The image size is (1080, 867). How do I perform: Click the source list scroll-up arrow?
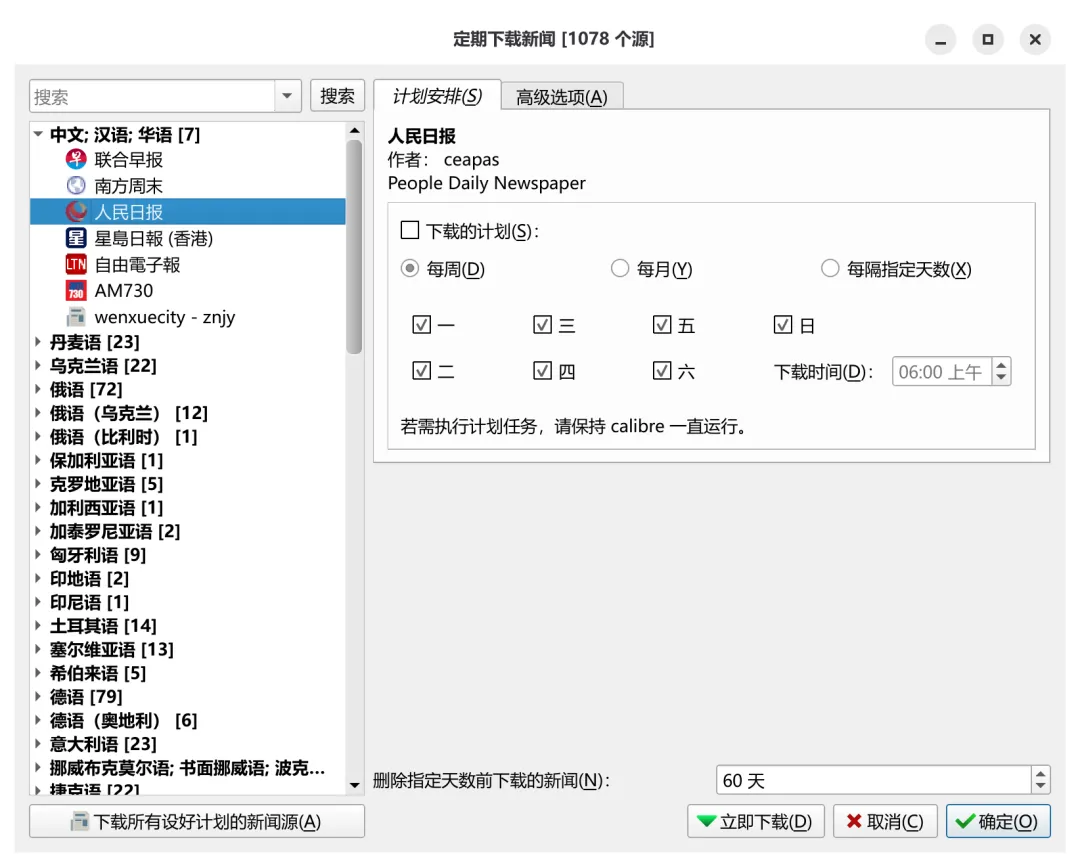354,130
